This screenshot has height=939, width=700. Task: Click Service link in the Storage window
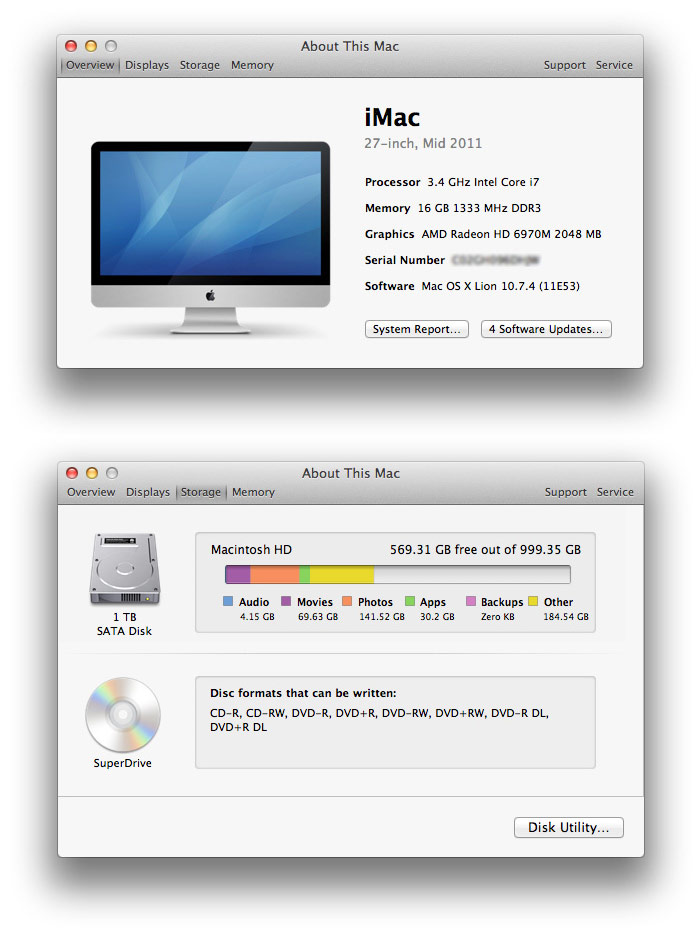click(615, 492)
